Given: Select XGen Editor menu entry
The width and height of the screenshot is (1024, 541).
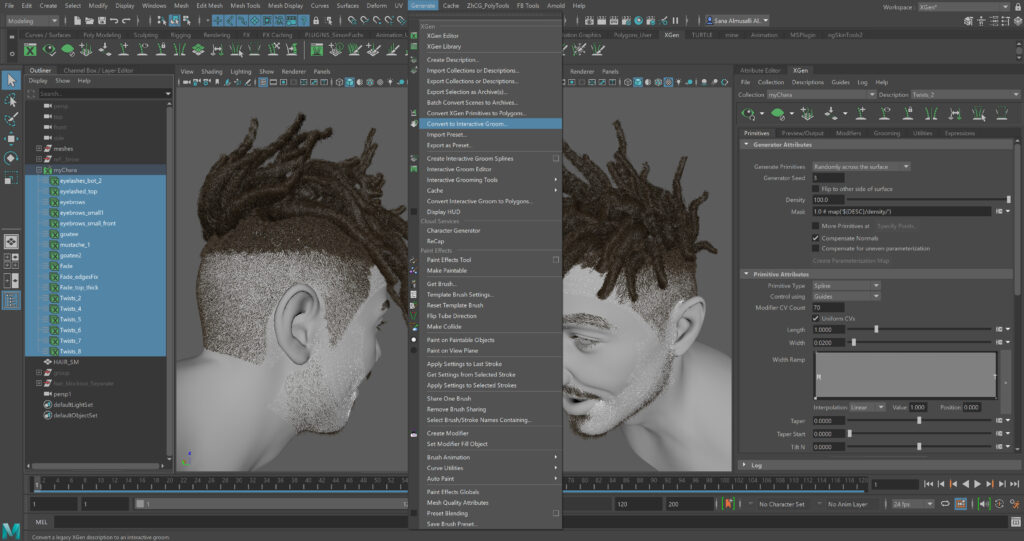Looking at the screenshot, I should tap(442, 35).
